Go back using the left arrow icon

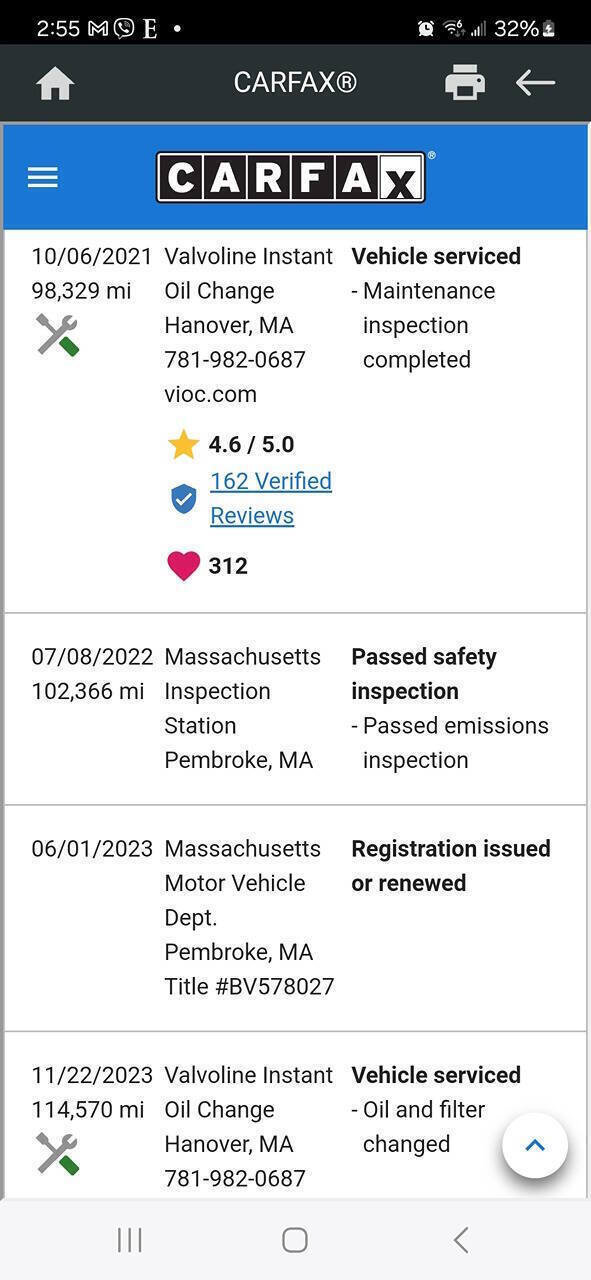(535, 83)
